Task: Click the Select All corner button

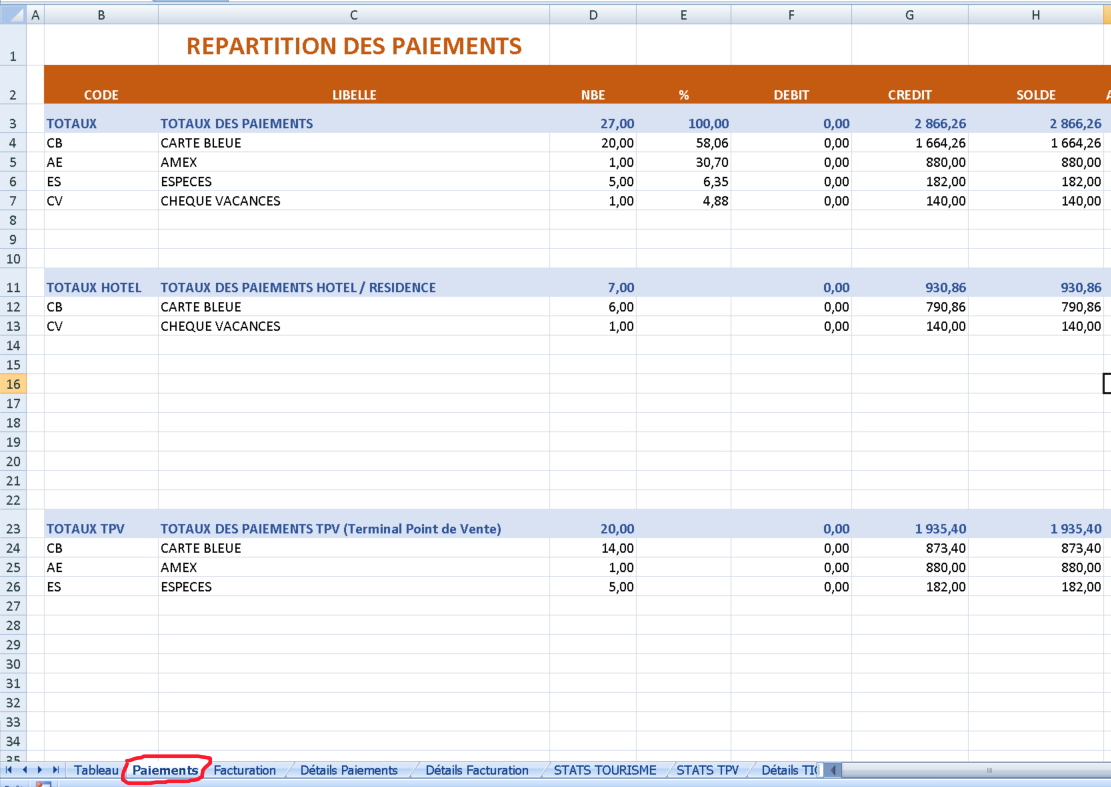Action: click(13, 15)
